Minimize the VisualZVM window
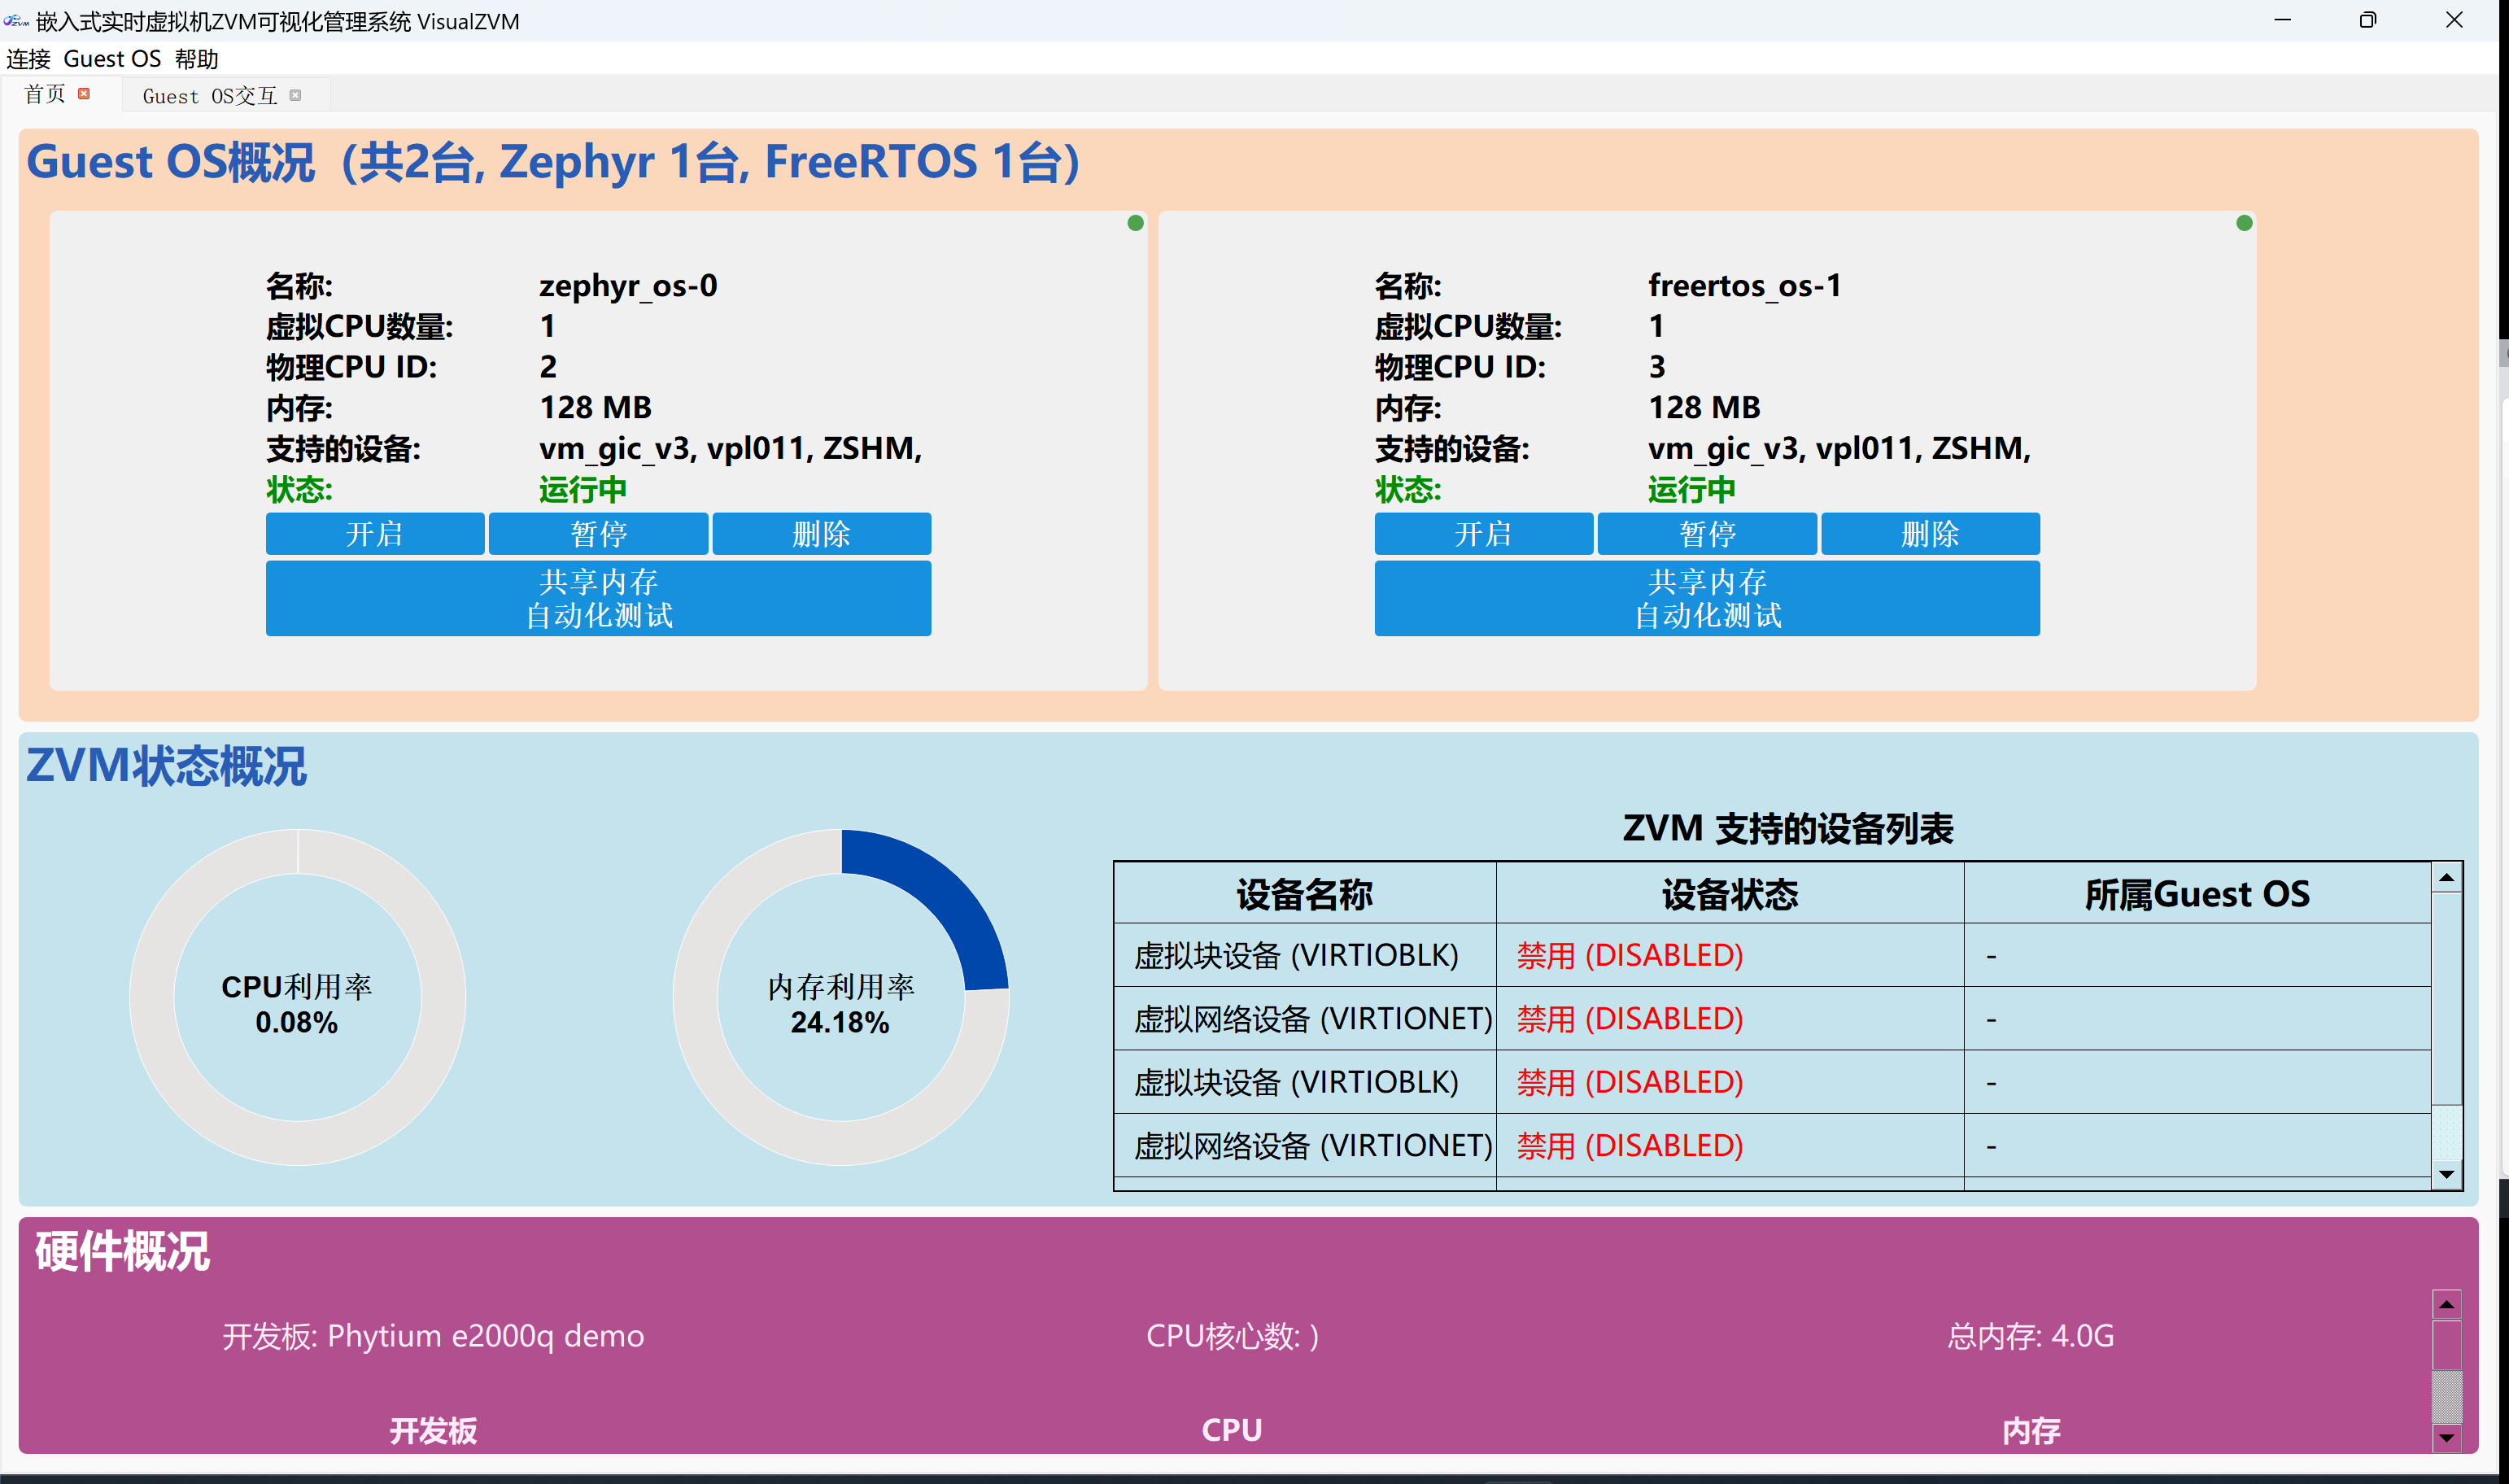Viewport: 2509px width, 1484px height. [x=2282, y=20]
